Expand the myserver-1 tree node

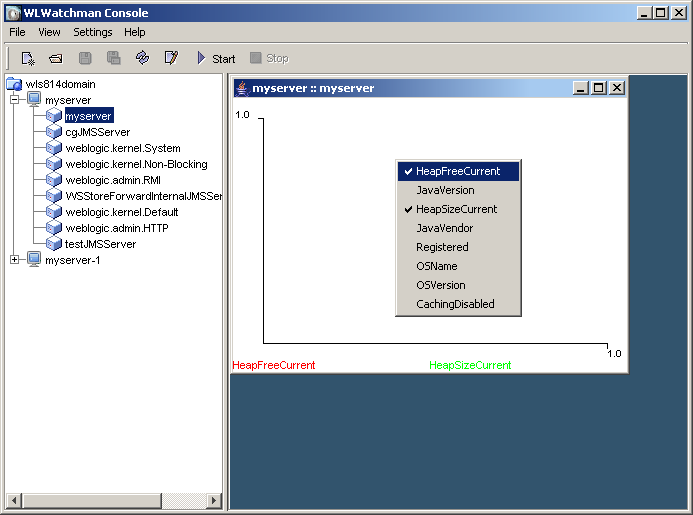(15, 260)
